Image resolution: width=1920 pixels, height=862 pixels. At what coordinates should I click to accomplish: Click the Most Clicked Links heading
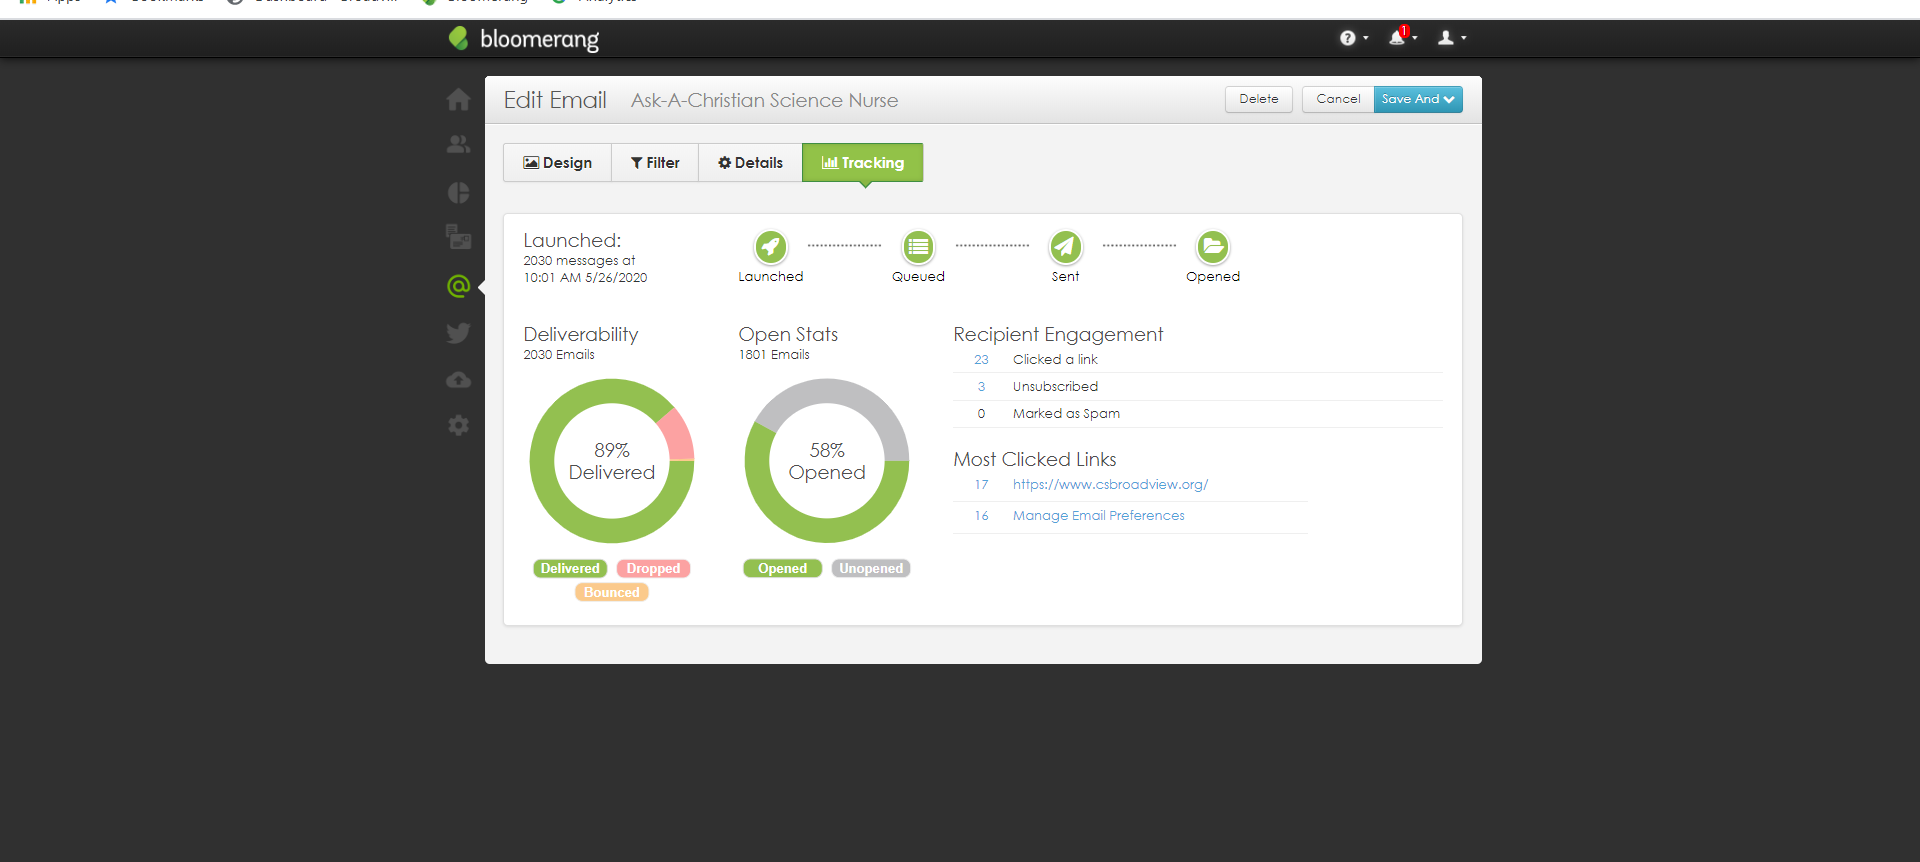[x=1035, y=459]
